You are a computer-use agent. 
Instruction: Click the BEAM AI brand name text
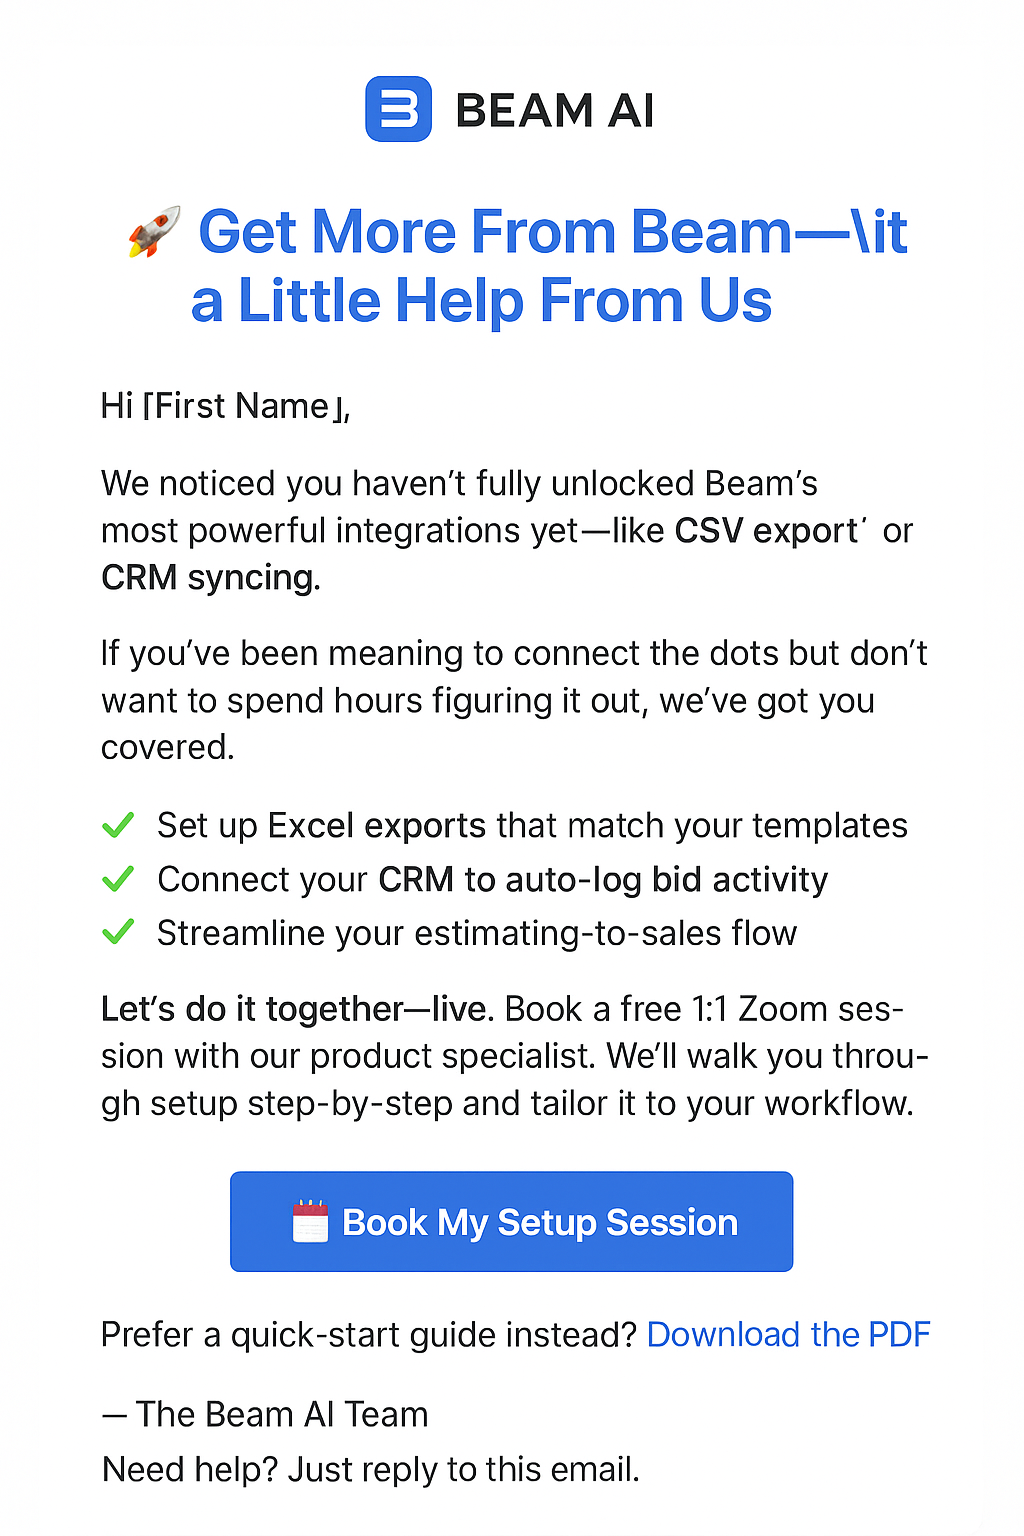click(555, 110)
